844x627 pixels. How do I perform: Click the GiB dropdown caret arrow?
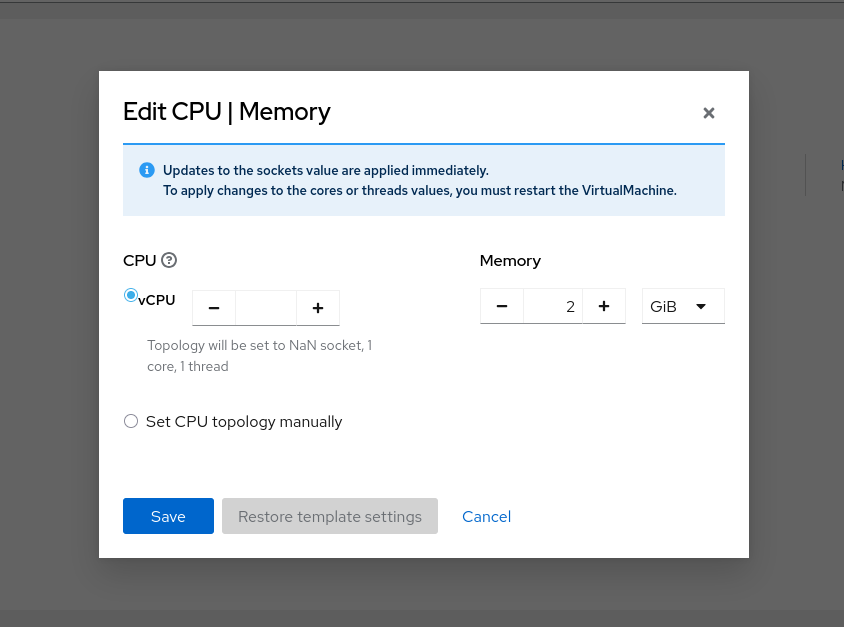coord(701,306)
